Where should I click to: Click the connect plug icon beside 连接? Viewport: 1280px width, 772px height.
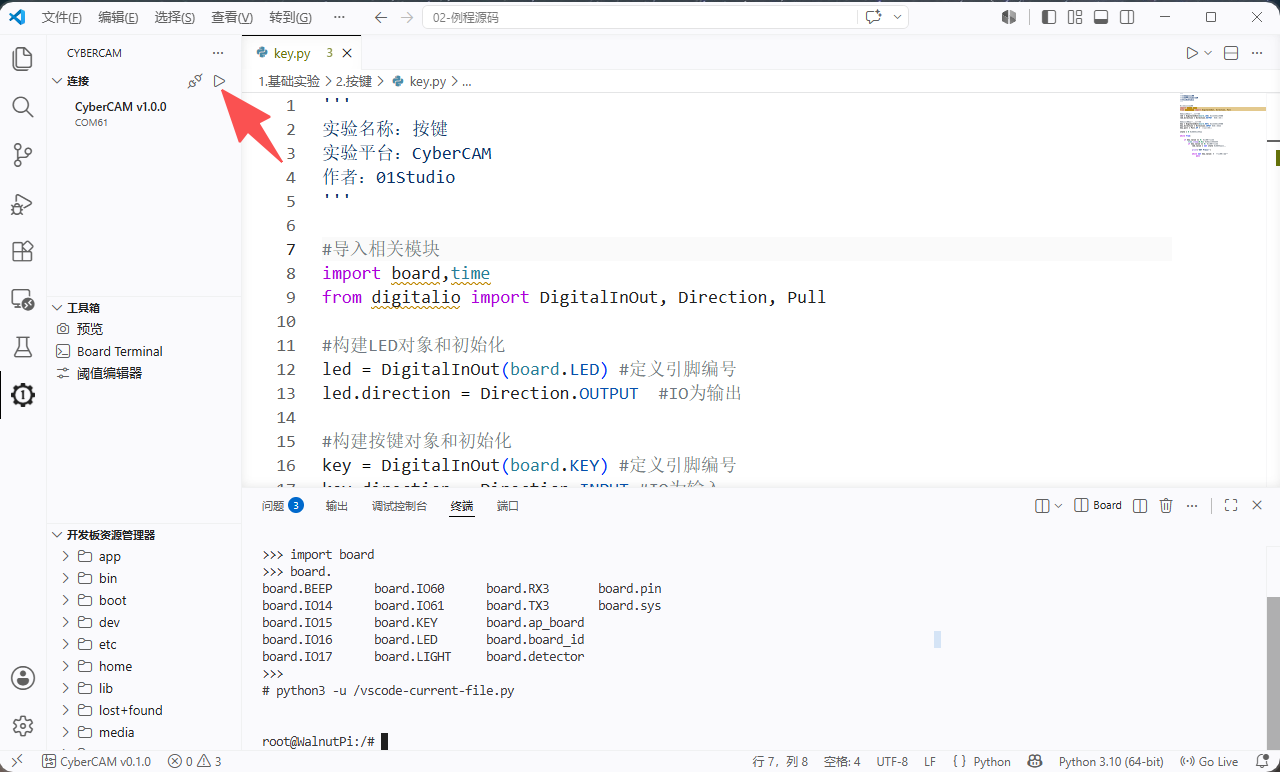(195, 81)
